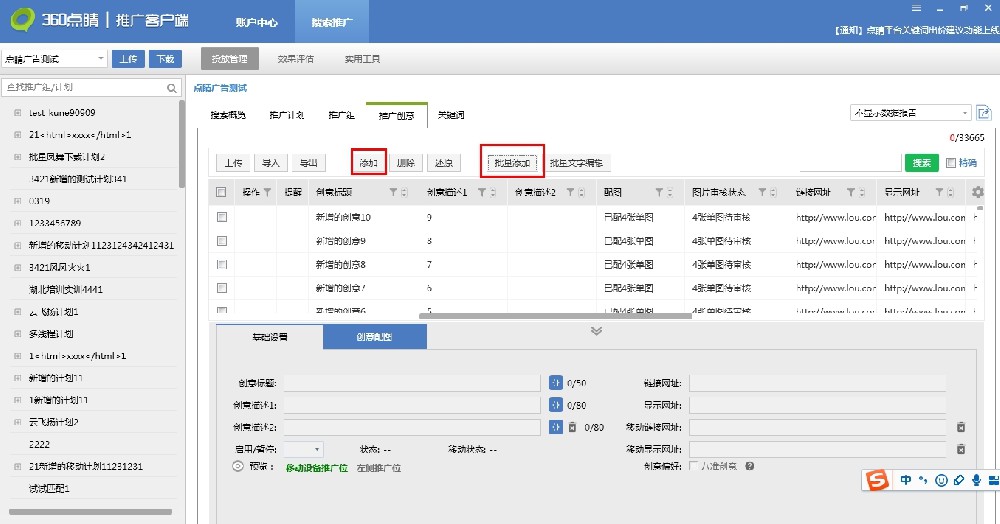Click the 批量添加 button
The width and height of the screenshot is (1000, 524).
pyautogui.click(x=512, y=163)
